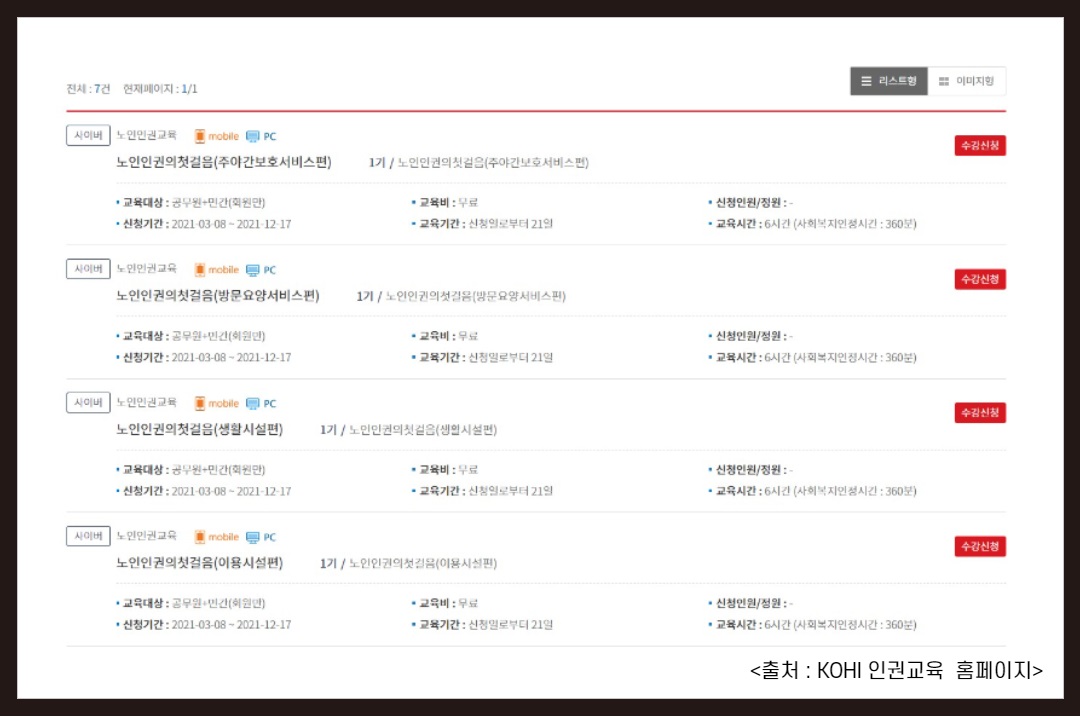Click 수강신청 for 생활시설편 course

point(979,413)
